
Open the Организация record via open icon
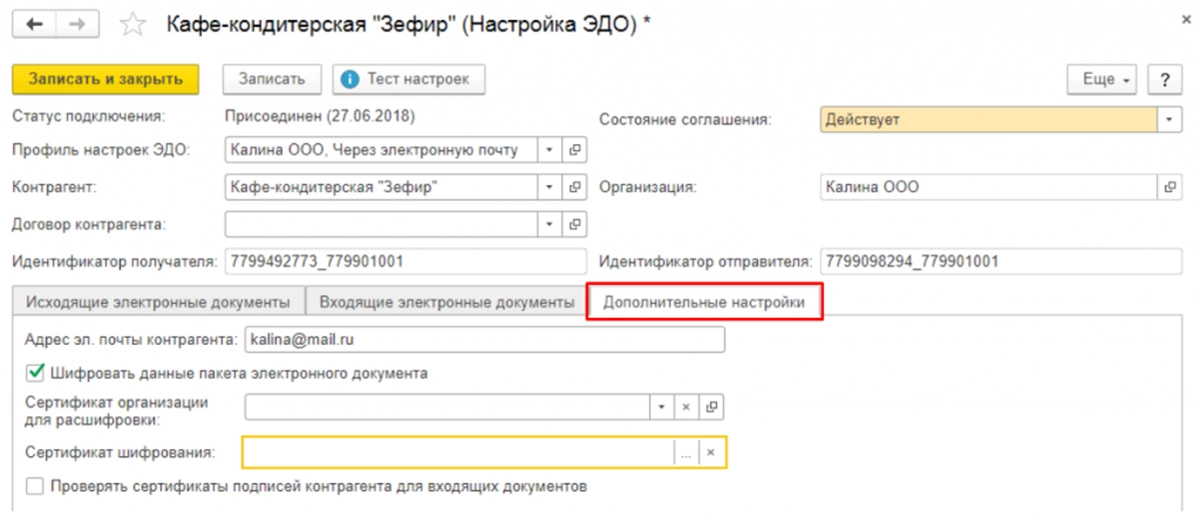point(1169,186)
